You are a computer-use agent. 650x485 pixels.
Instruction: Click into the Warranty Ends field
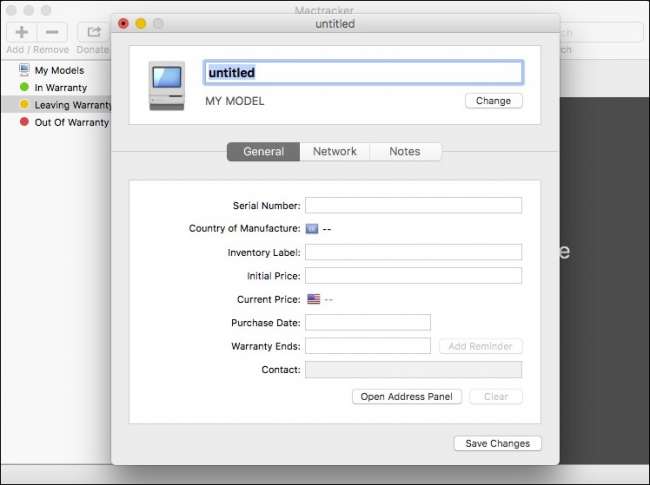(368, 346)
